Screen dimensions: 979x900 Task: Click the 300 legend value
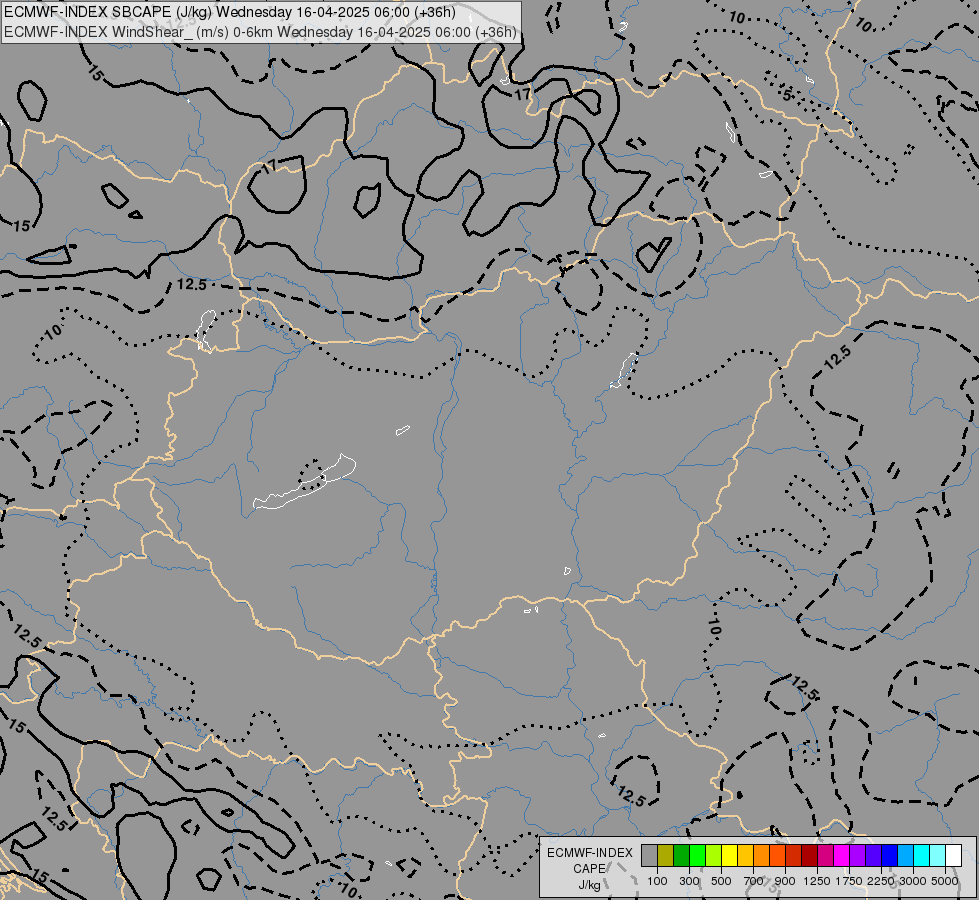coord(689,881)
